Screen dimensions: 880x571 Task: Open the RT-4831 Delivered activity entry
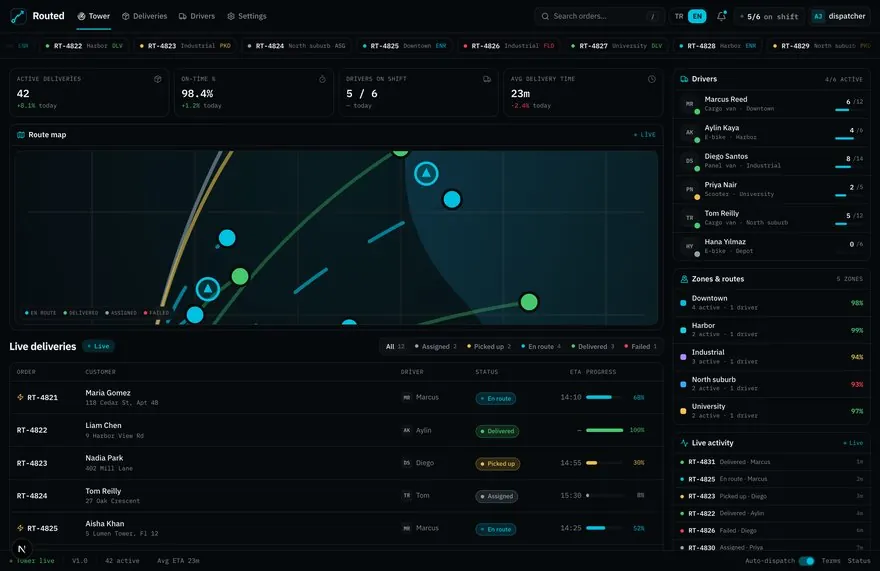[x=772, y=462]
